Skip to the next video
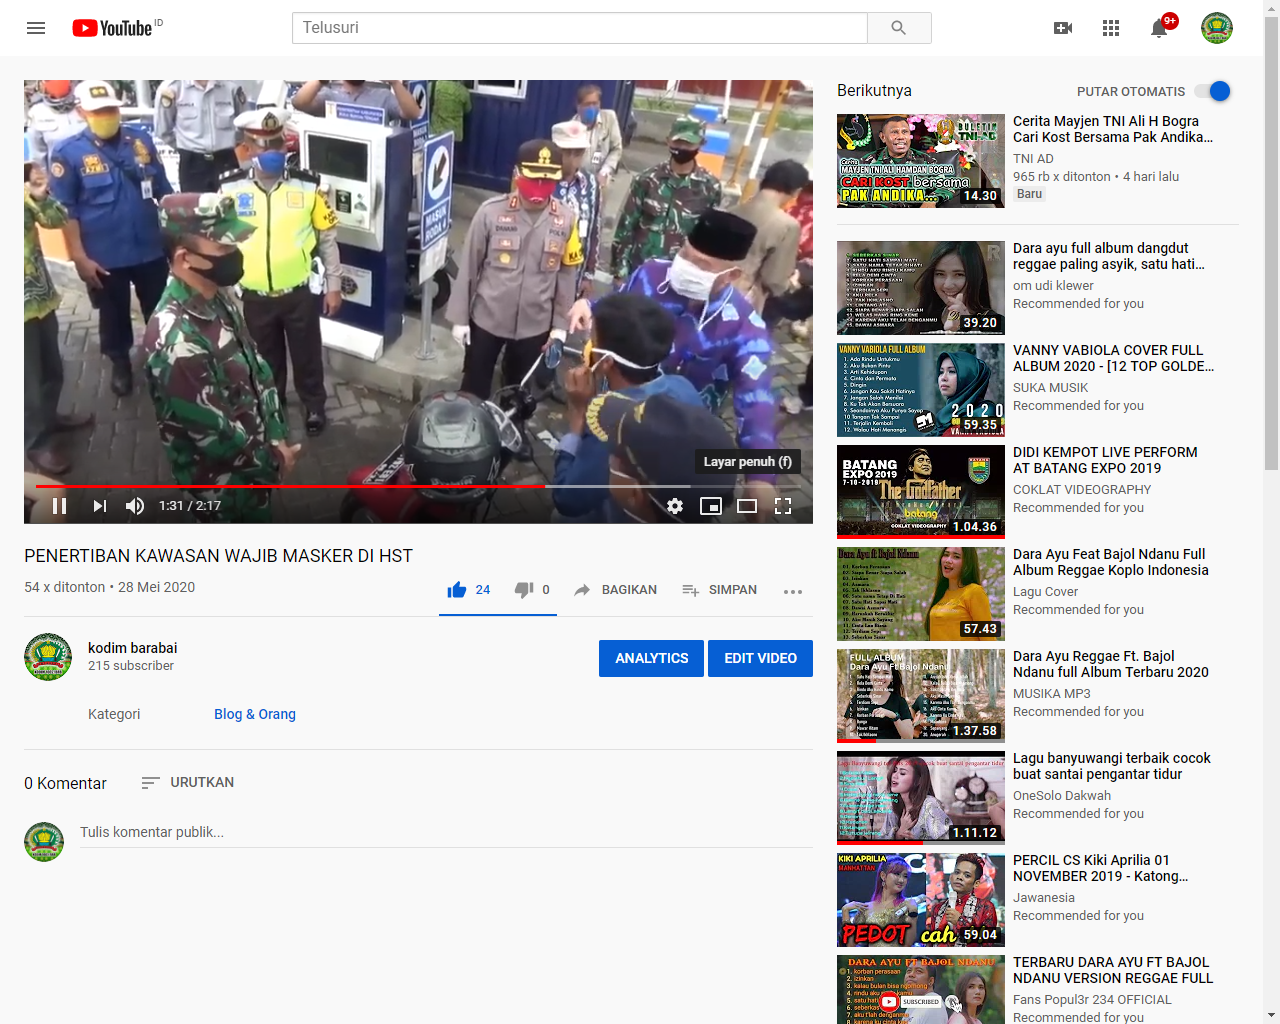The width and height of the screenshot is (1280, 1024). 99,506
